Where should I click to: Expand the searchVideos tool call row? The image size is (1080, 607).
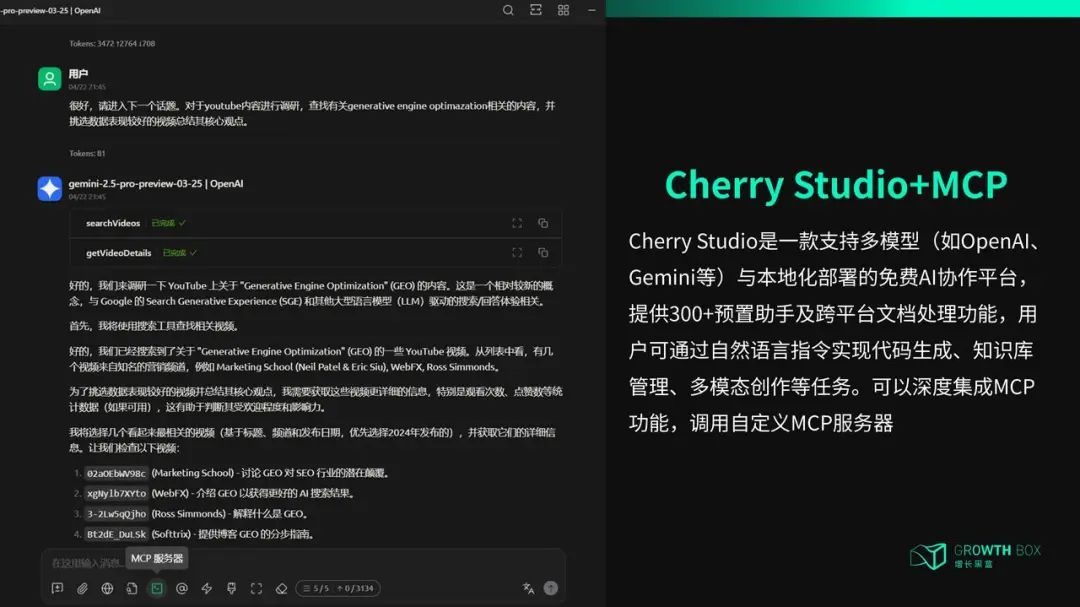[x=315, y=223]
